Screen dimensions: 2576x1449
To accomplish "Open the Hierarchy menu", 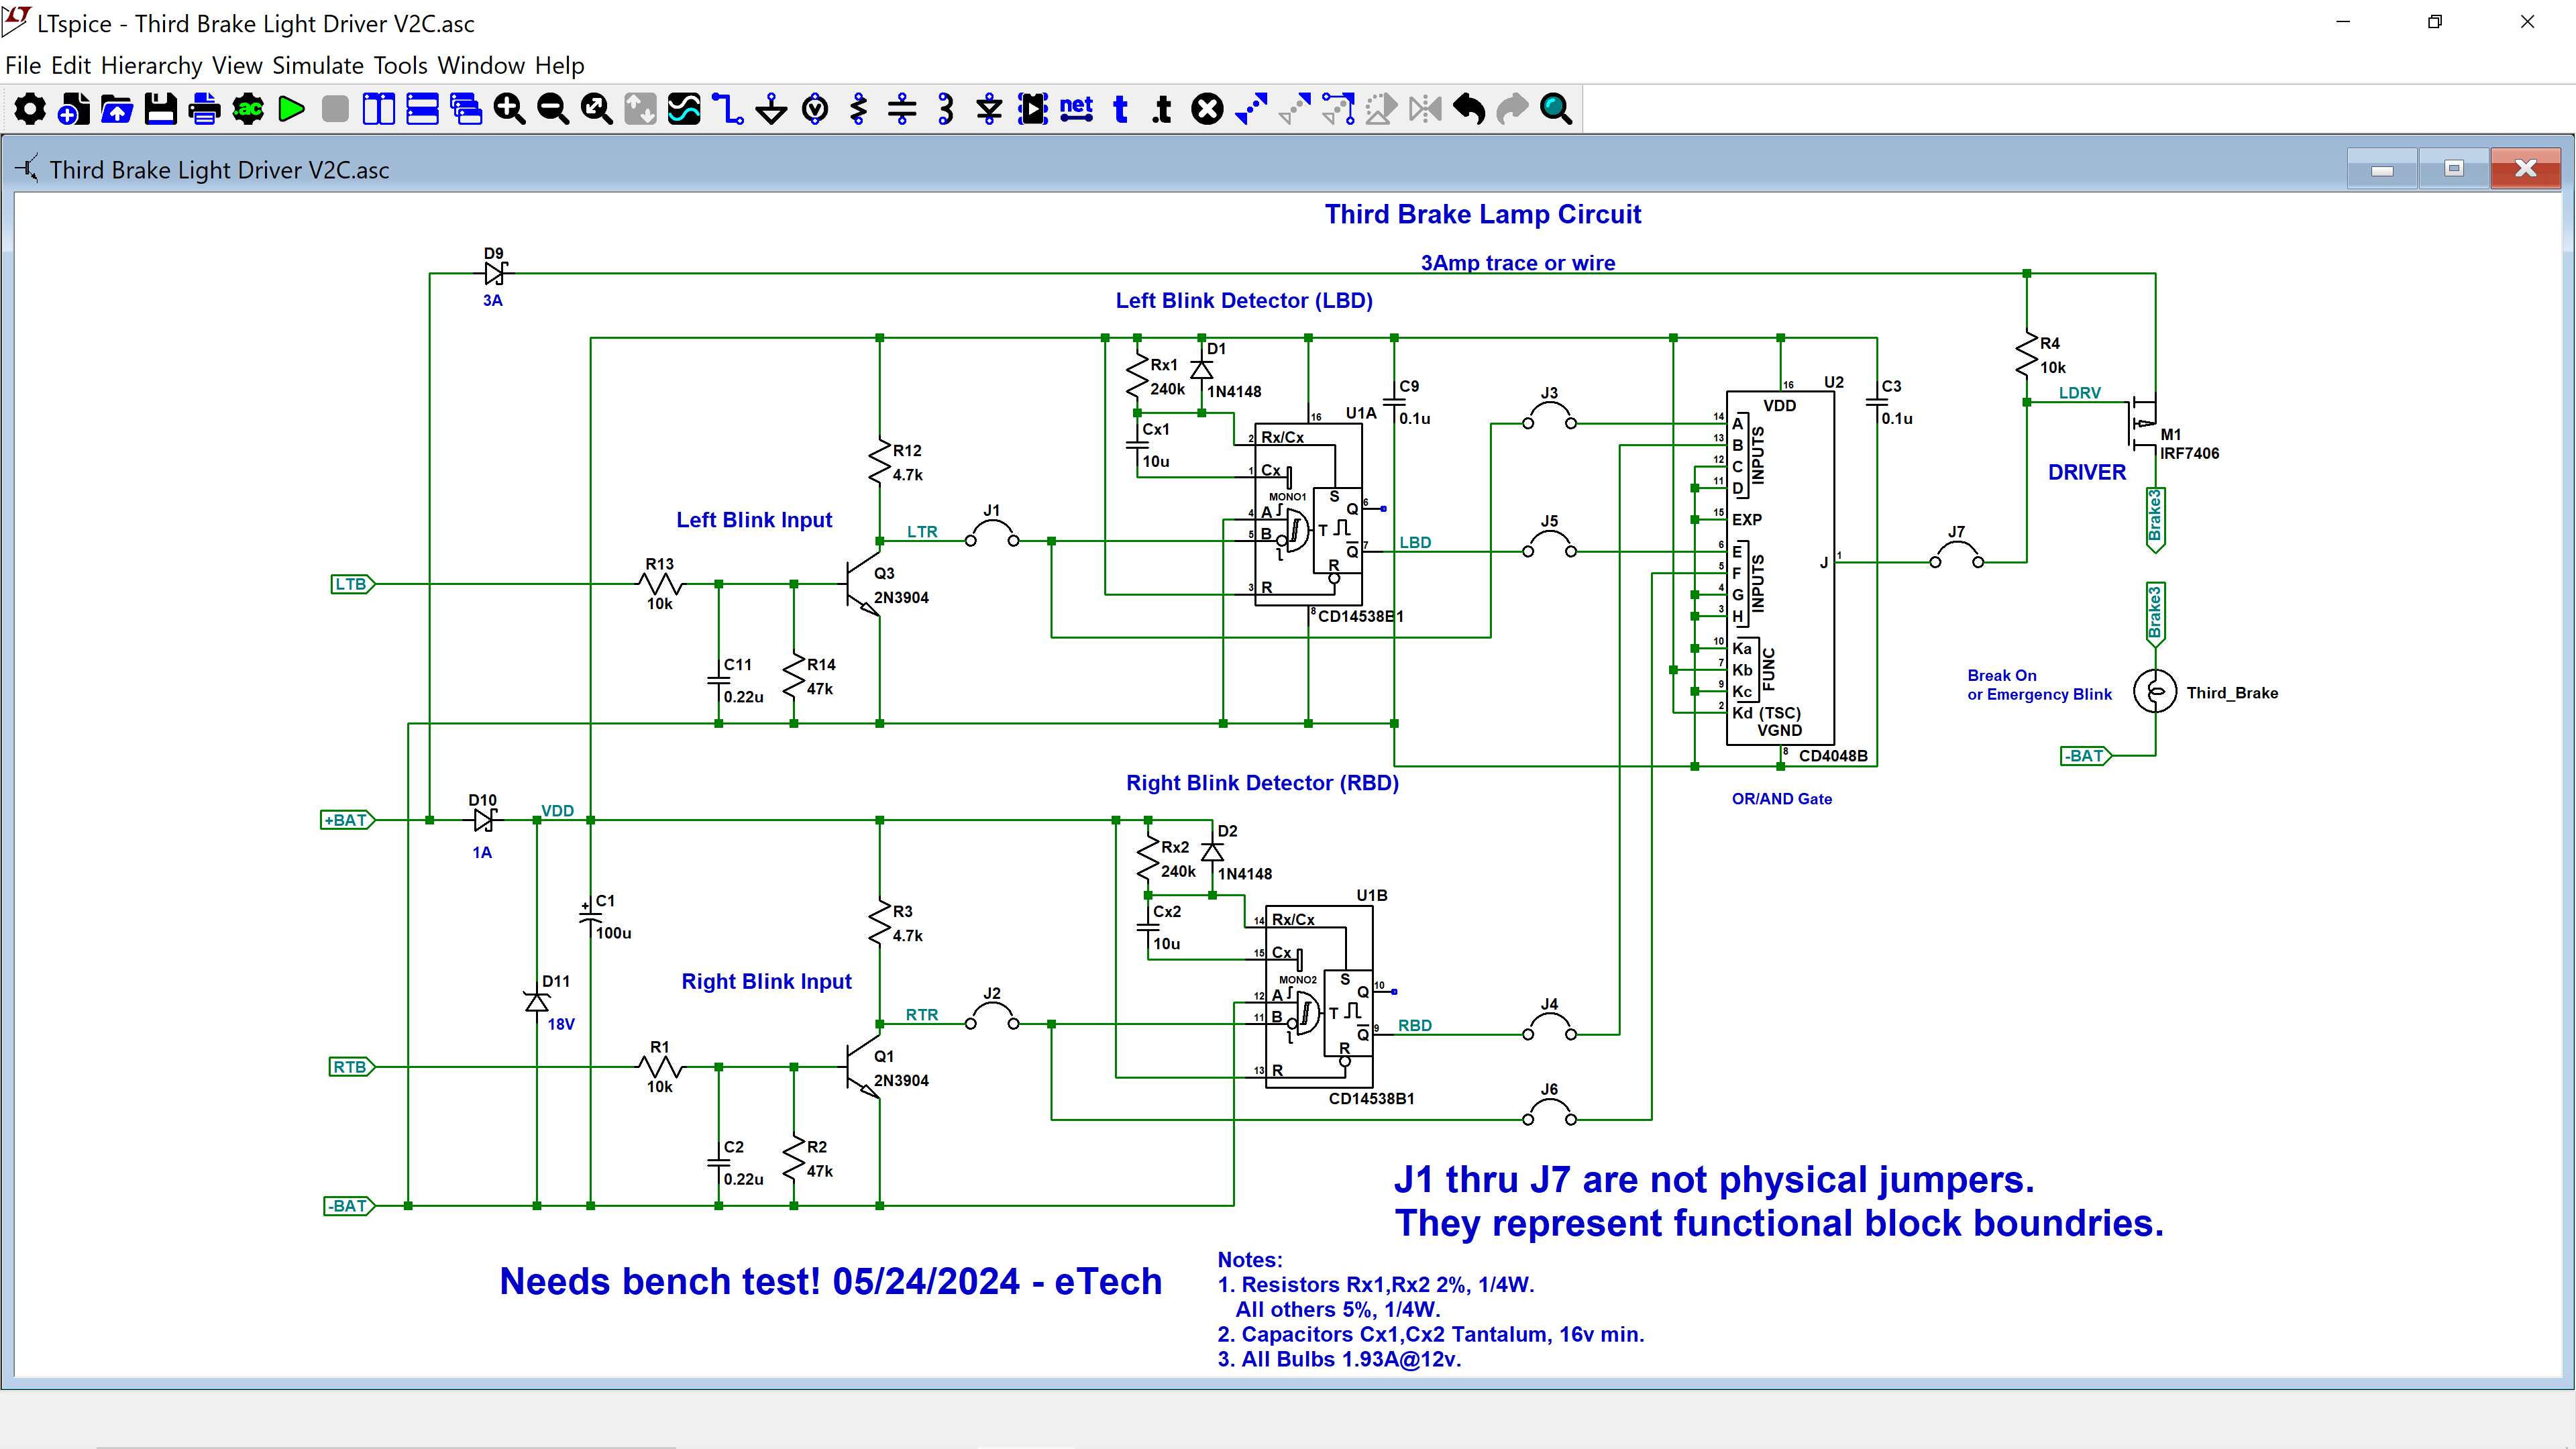I will 152,66.
